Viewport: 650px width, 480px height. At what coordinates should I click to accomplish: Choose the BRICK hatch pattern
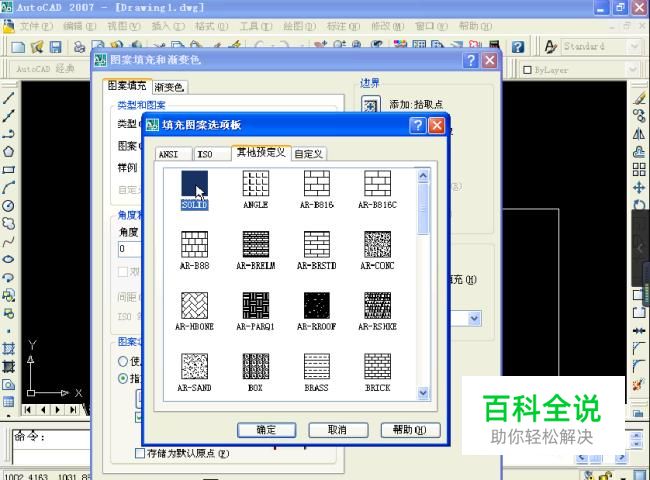point(377,366)
